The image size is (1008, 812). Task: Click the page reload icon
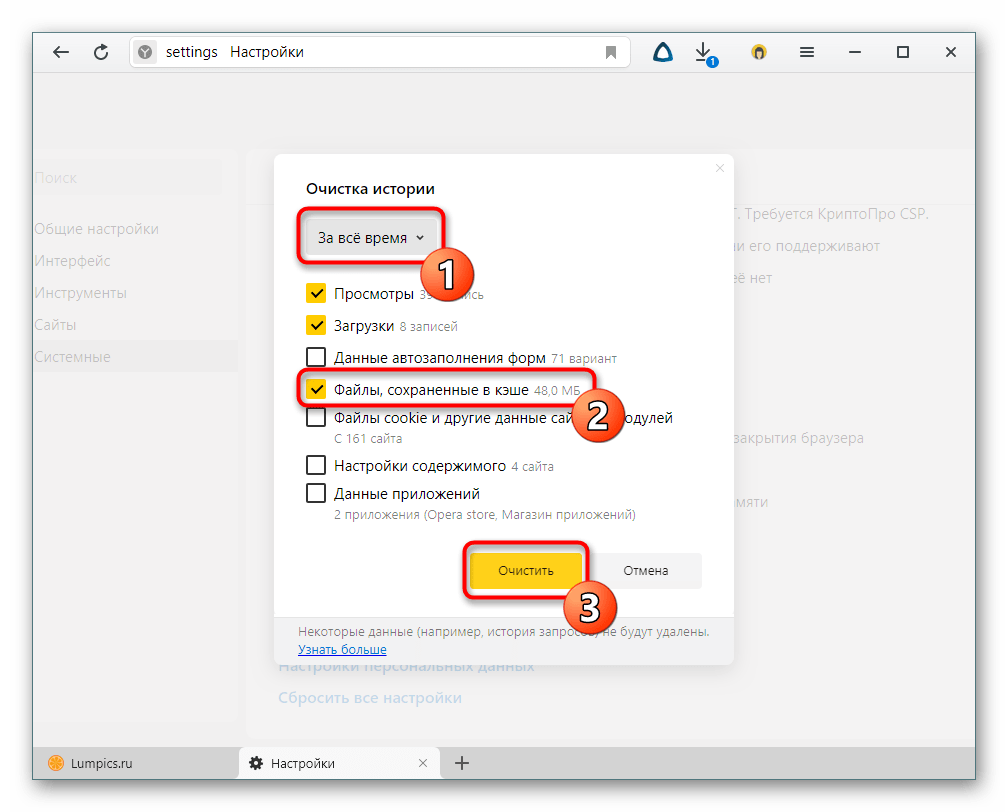click(x=101, y=53)
